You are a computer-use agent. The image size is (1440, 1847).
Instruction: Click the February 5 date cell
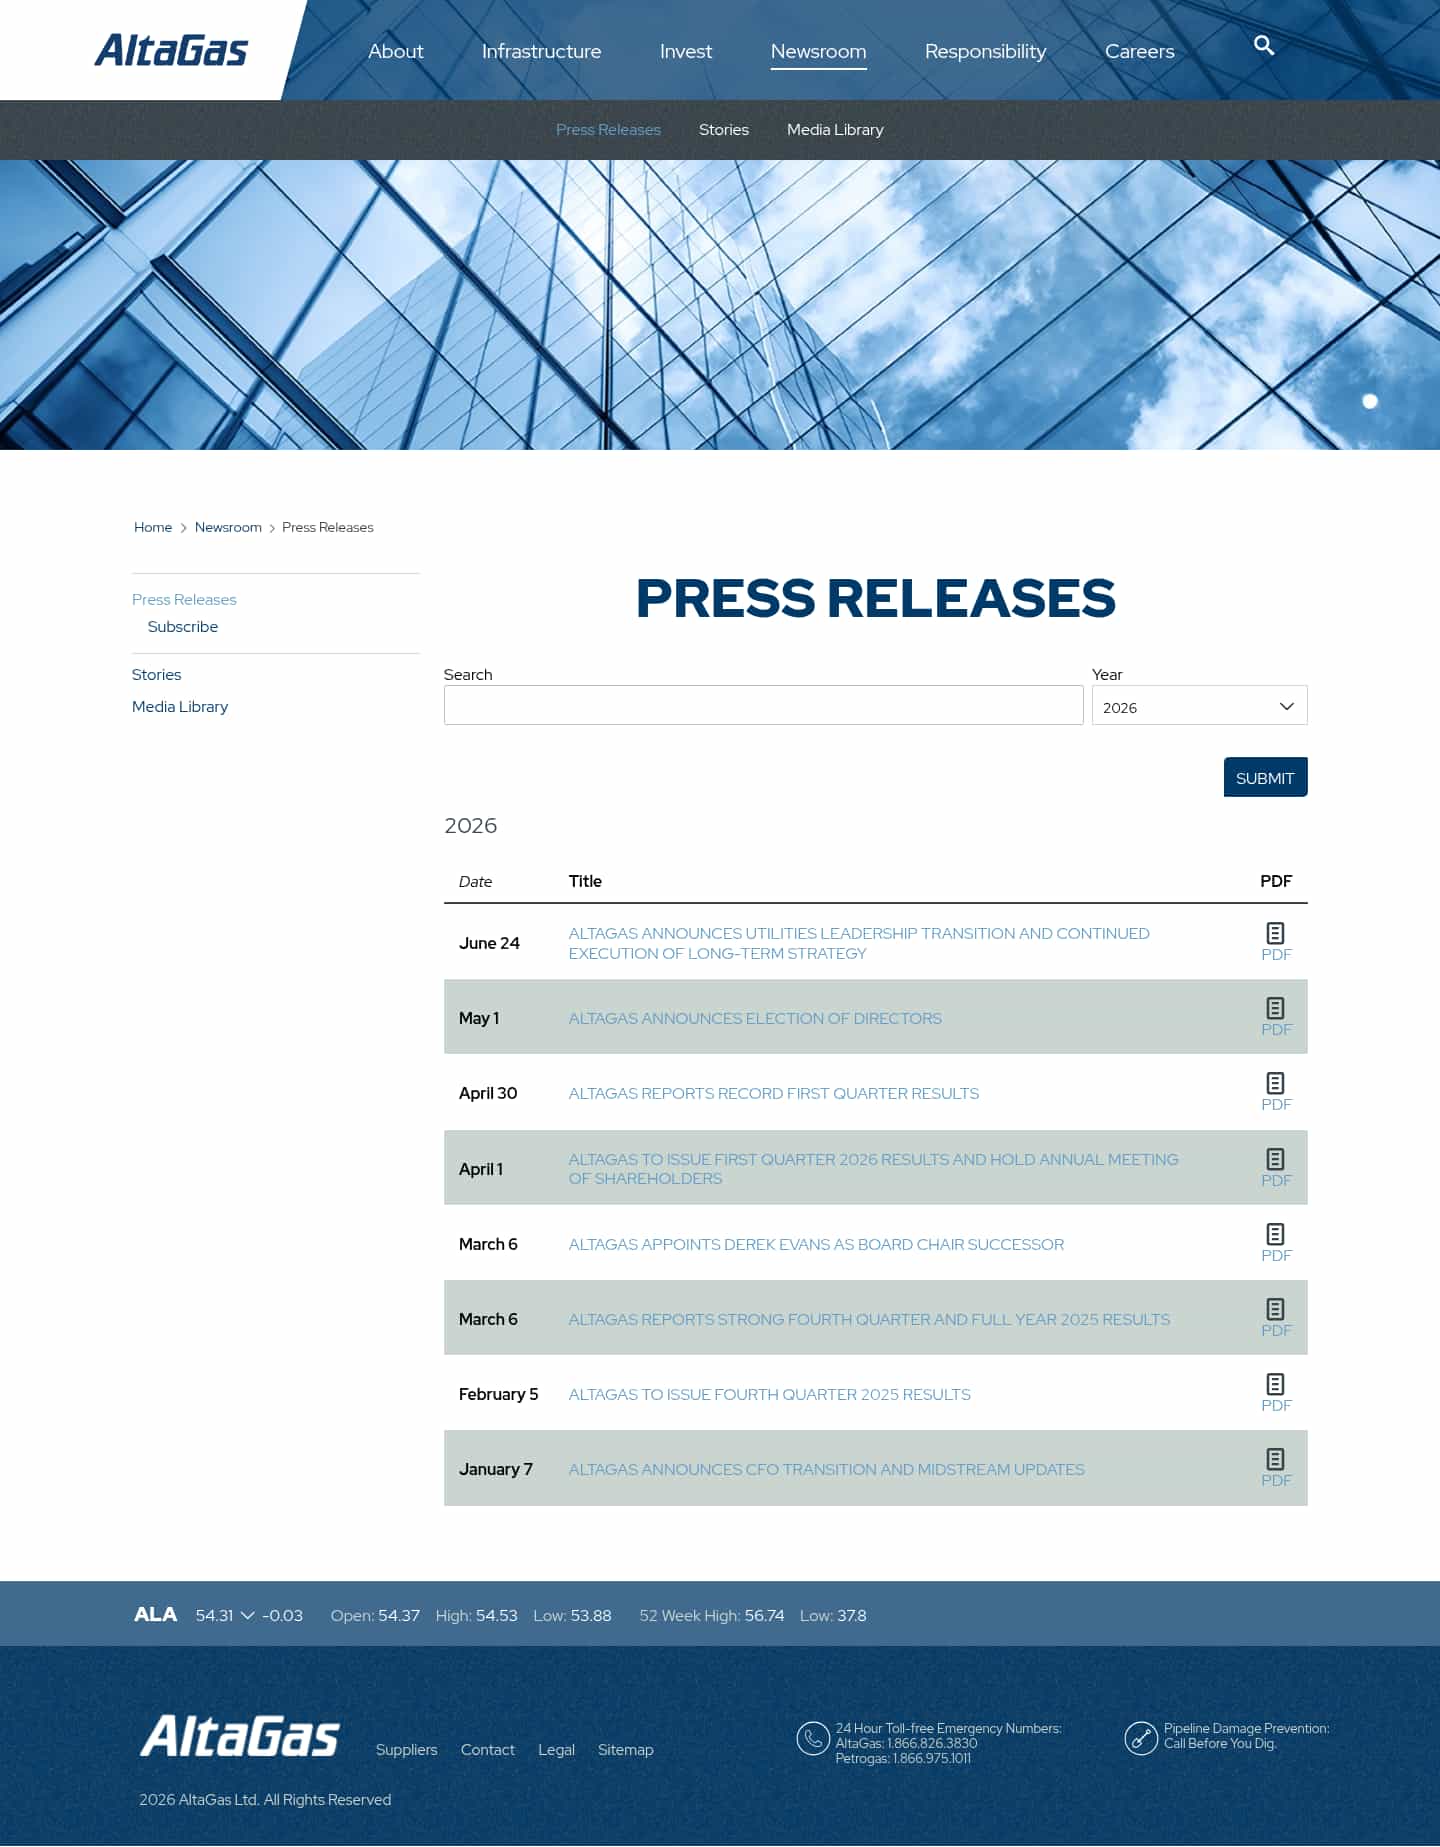pos(498,1394)
